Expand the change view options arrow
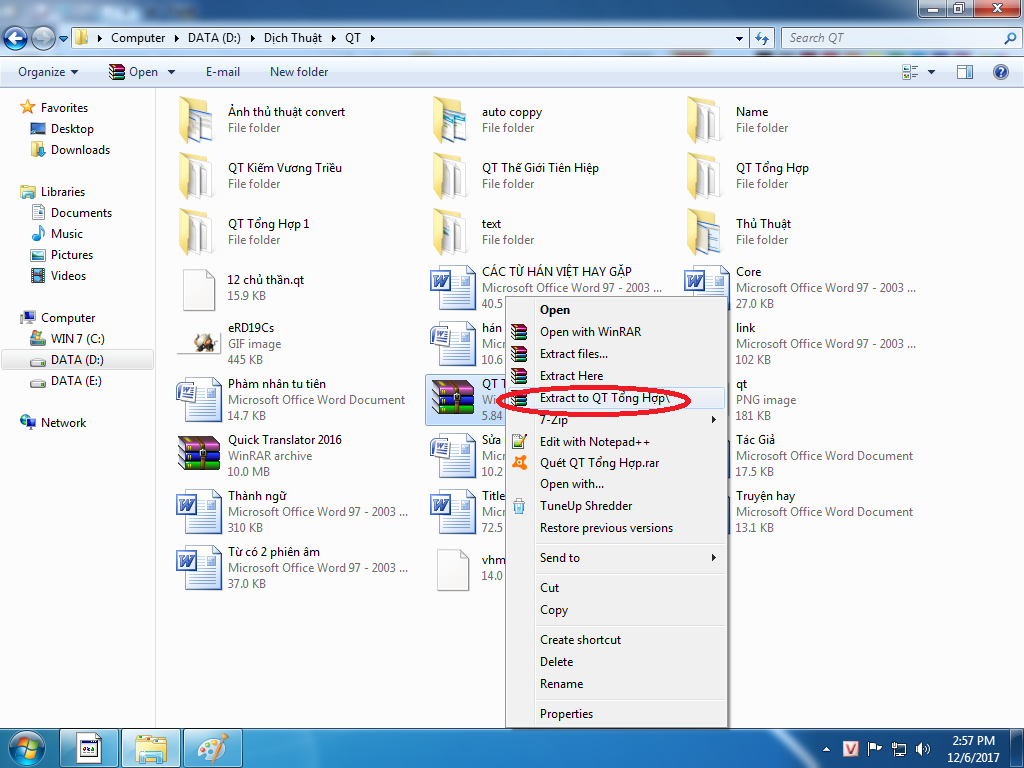The image size is (1024, 768). coord(932,72)
